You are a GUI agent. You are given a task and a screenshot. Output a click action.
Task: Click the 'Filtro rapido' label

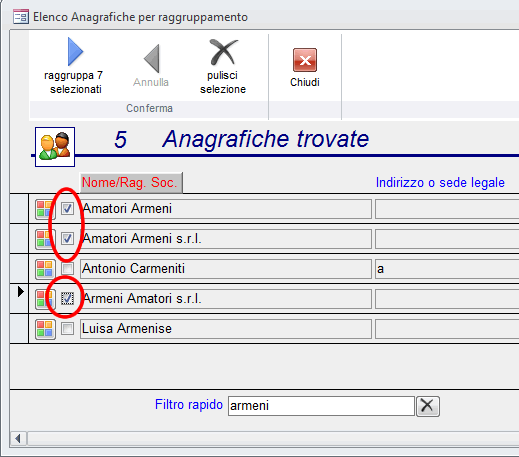[189, 405]
